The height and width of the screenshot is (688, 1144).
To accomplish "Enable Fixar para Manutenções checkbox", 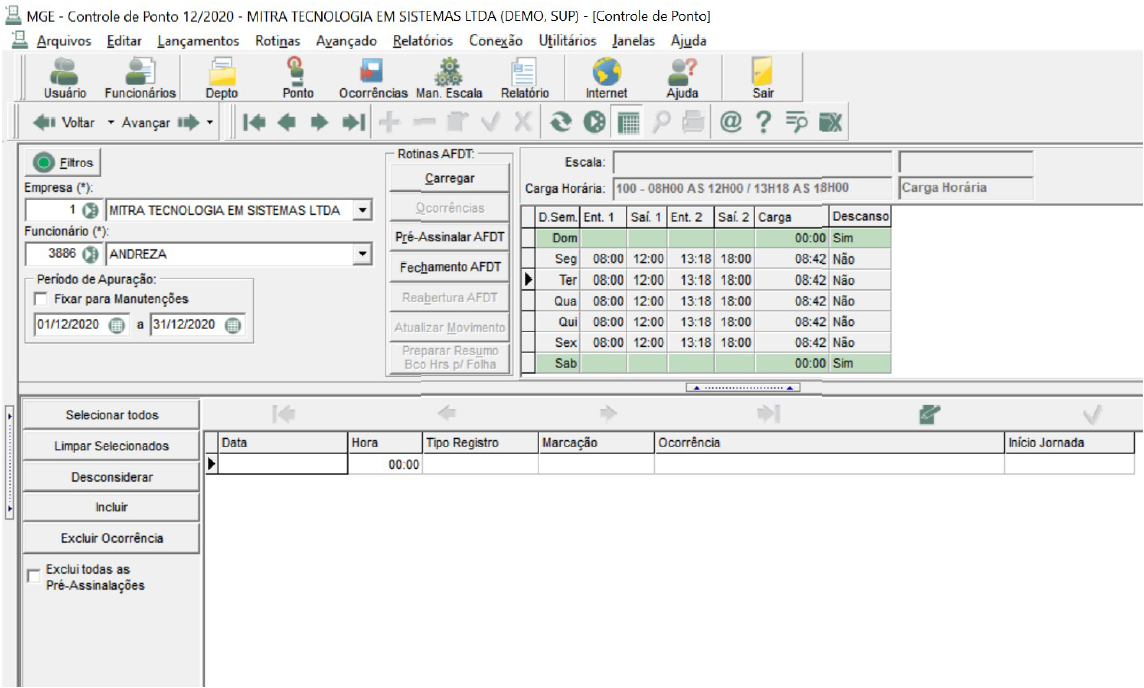I will coord(41,299).
